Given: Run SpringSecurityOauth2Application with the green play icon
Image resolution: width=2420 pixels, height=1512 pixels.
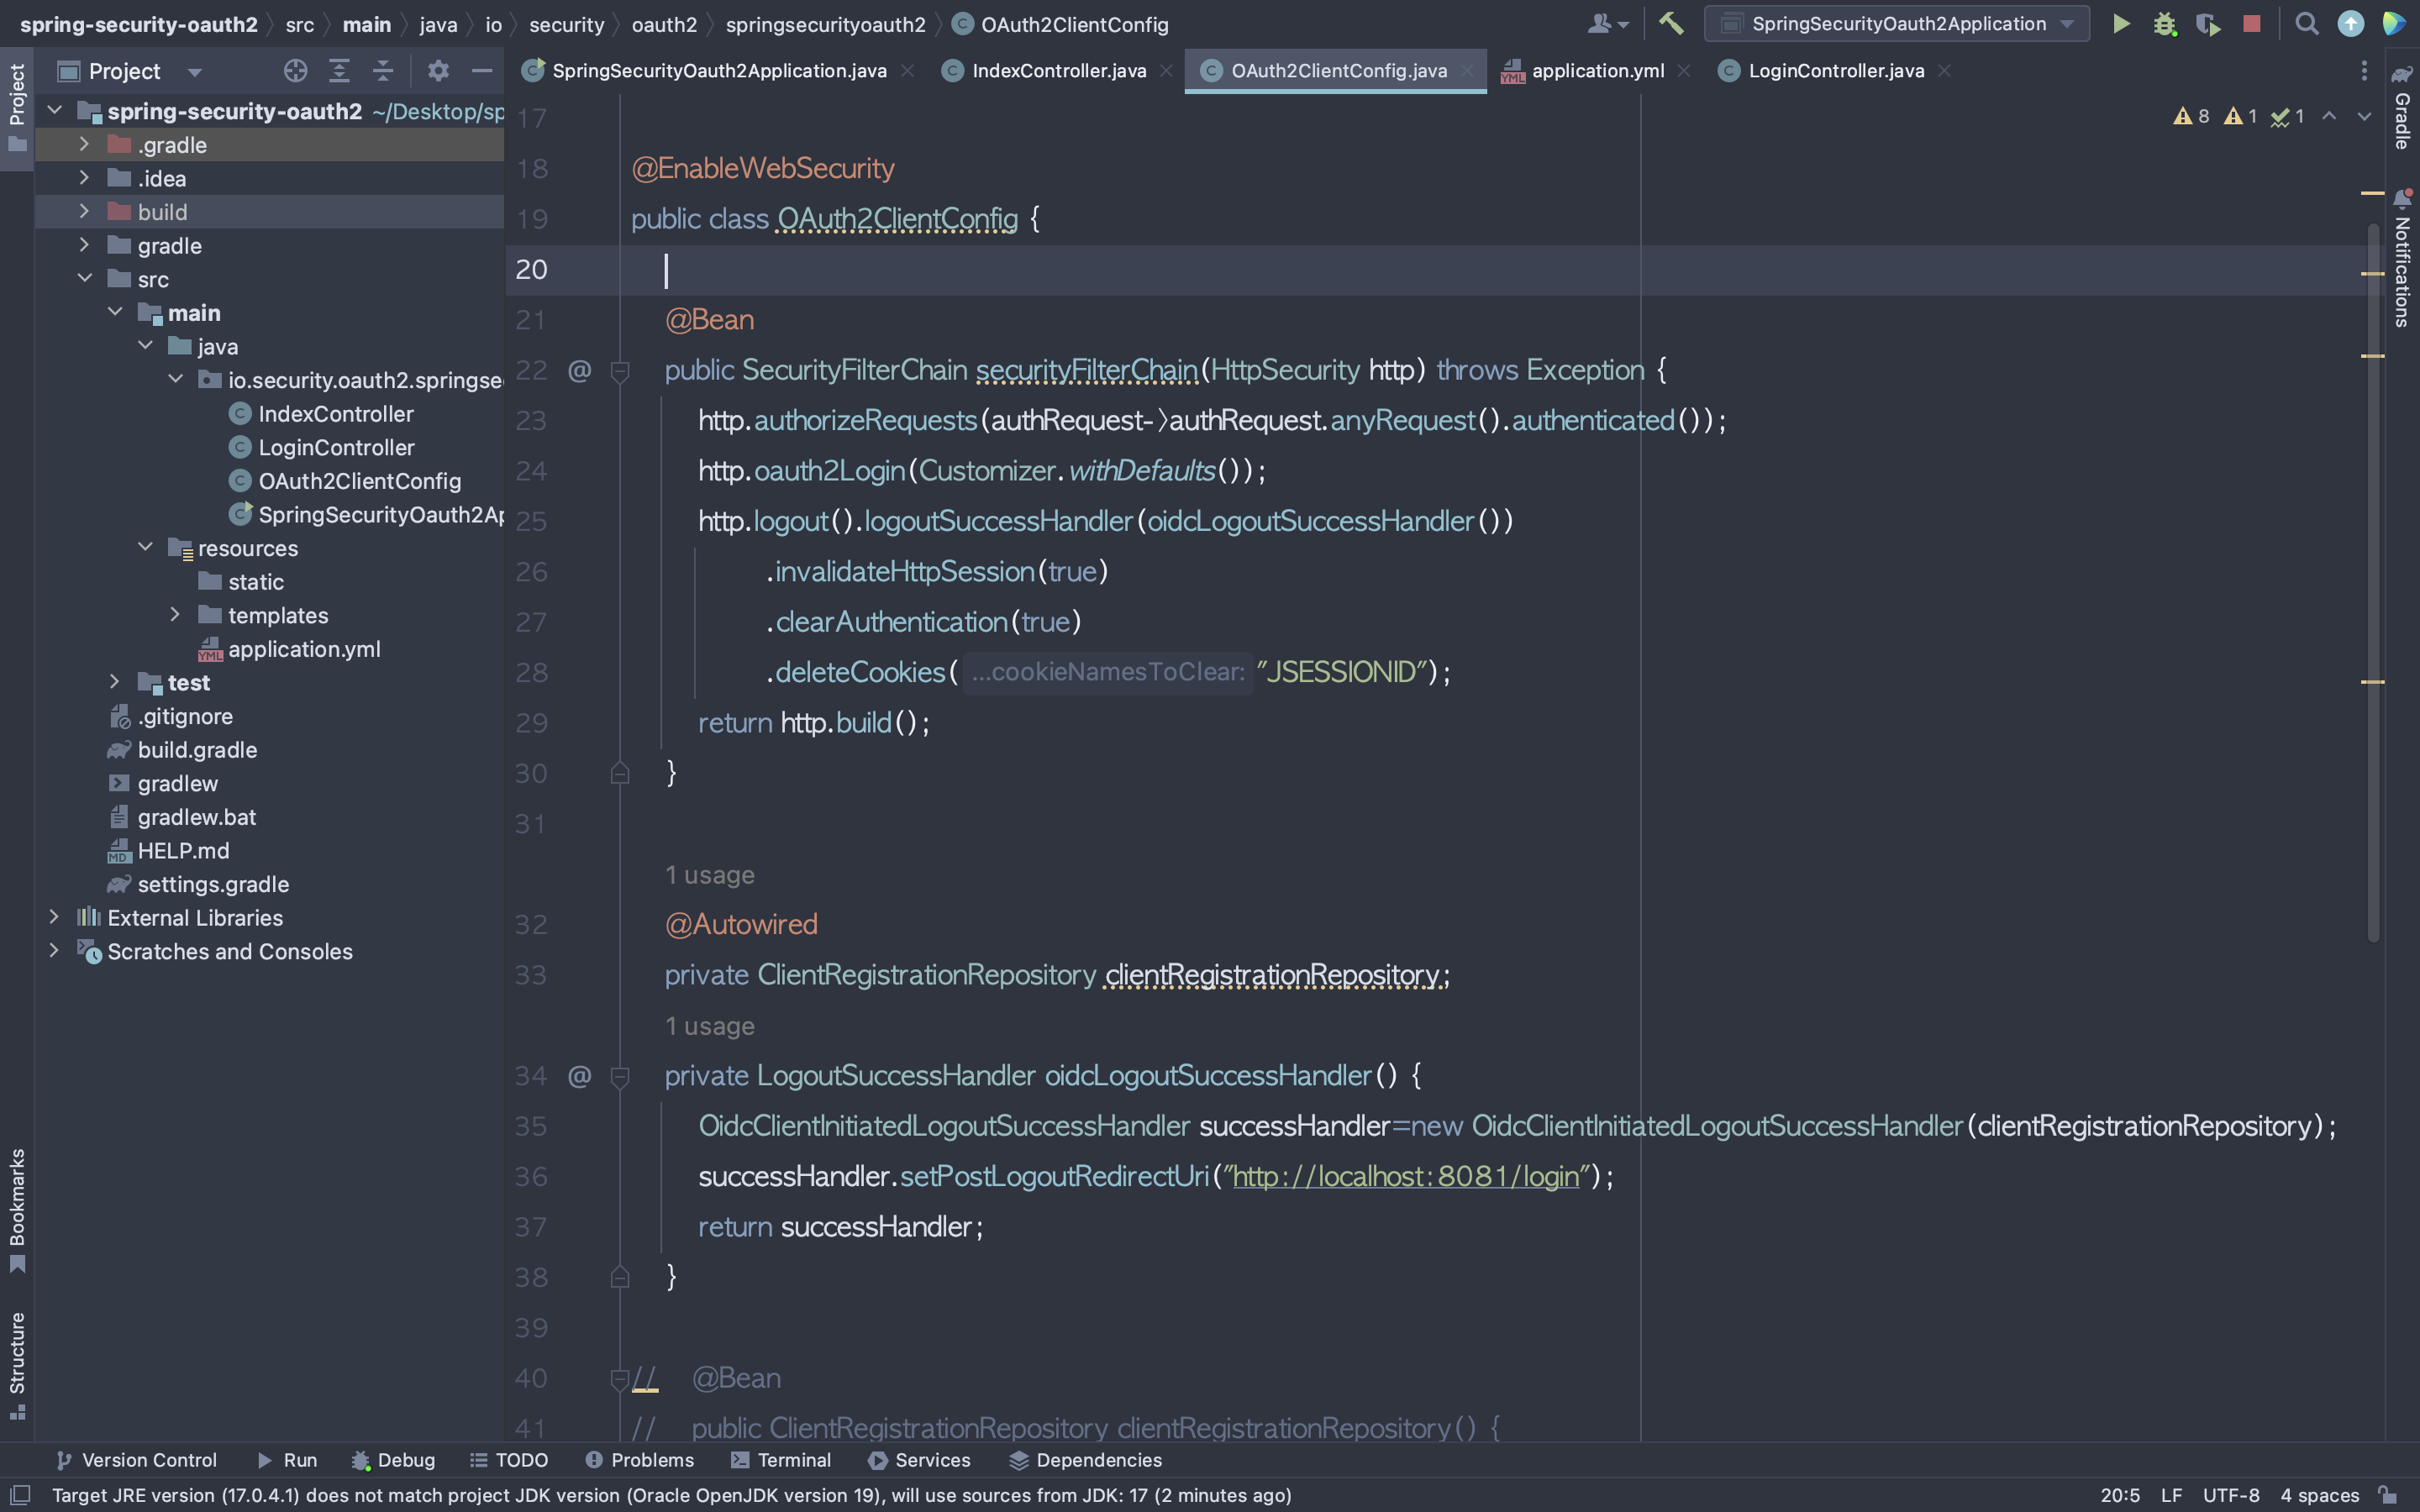Looking at the screenshot, I should click(x=2121, y=24).
